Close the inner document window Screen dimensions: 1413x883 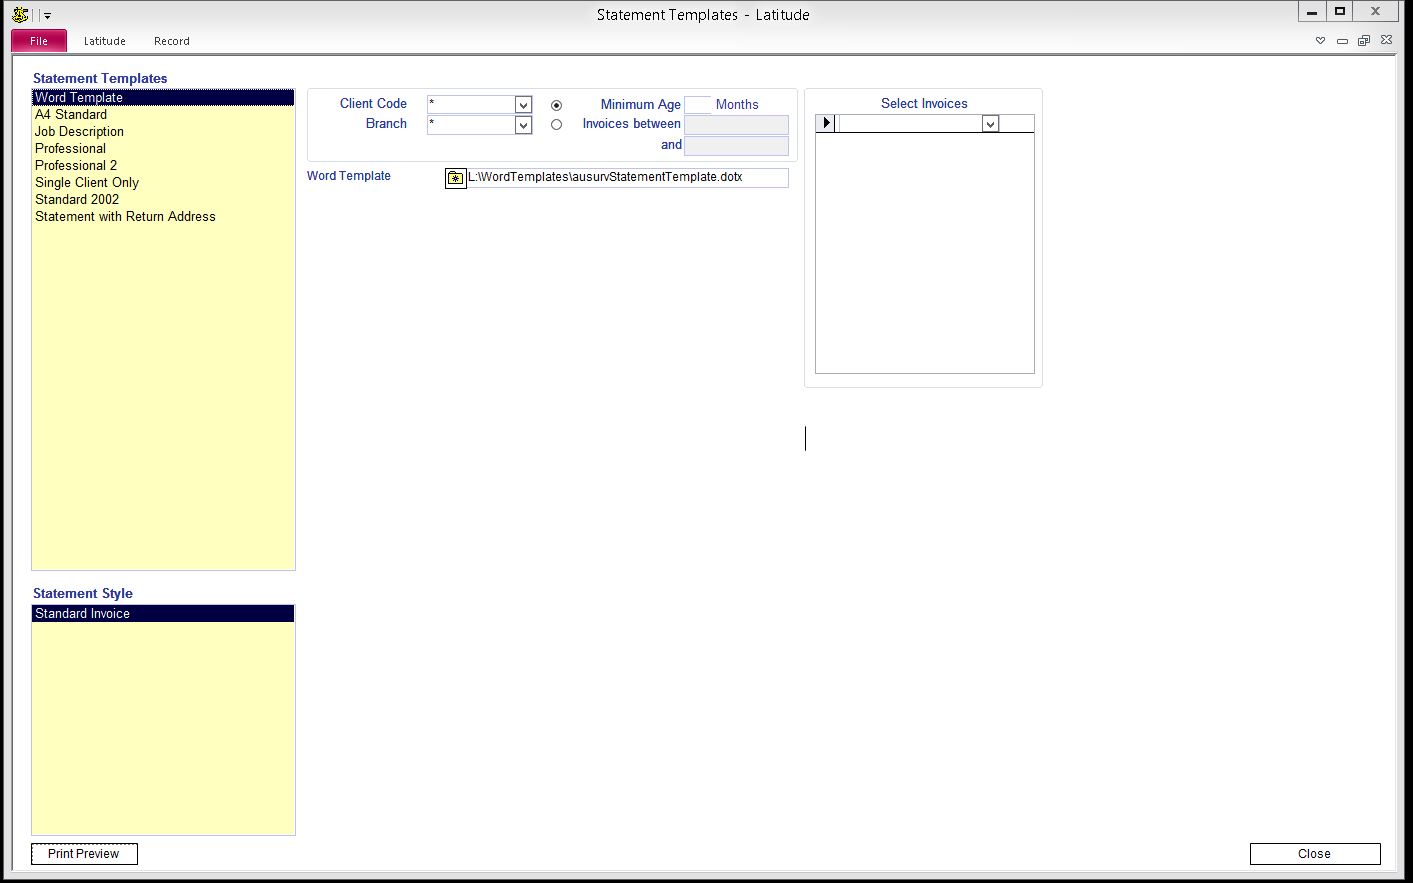coord(1386,41)
